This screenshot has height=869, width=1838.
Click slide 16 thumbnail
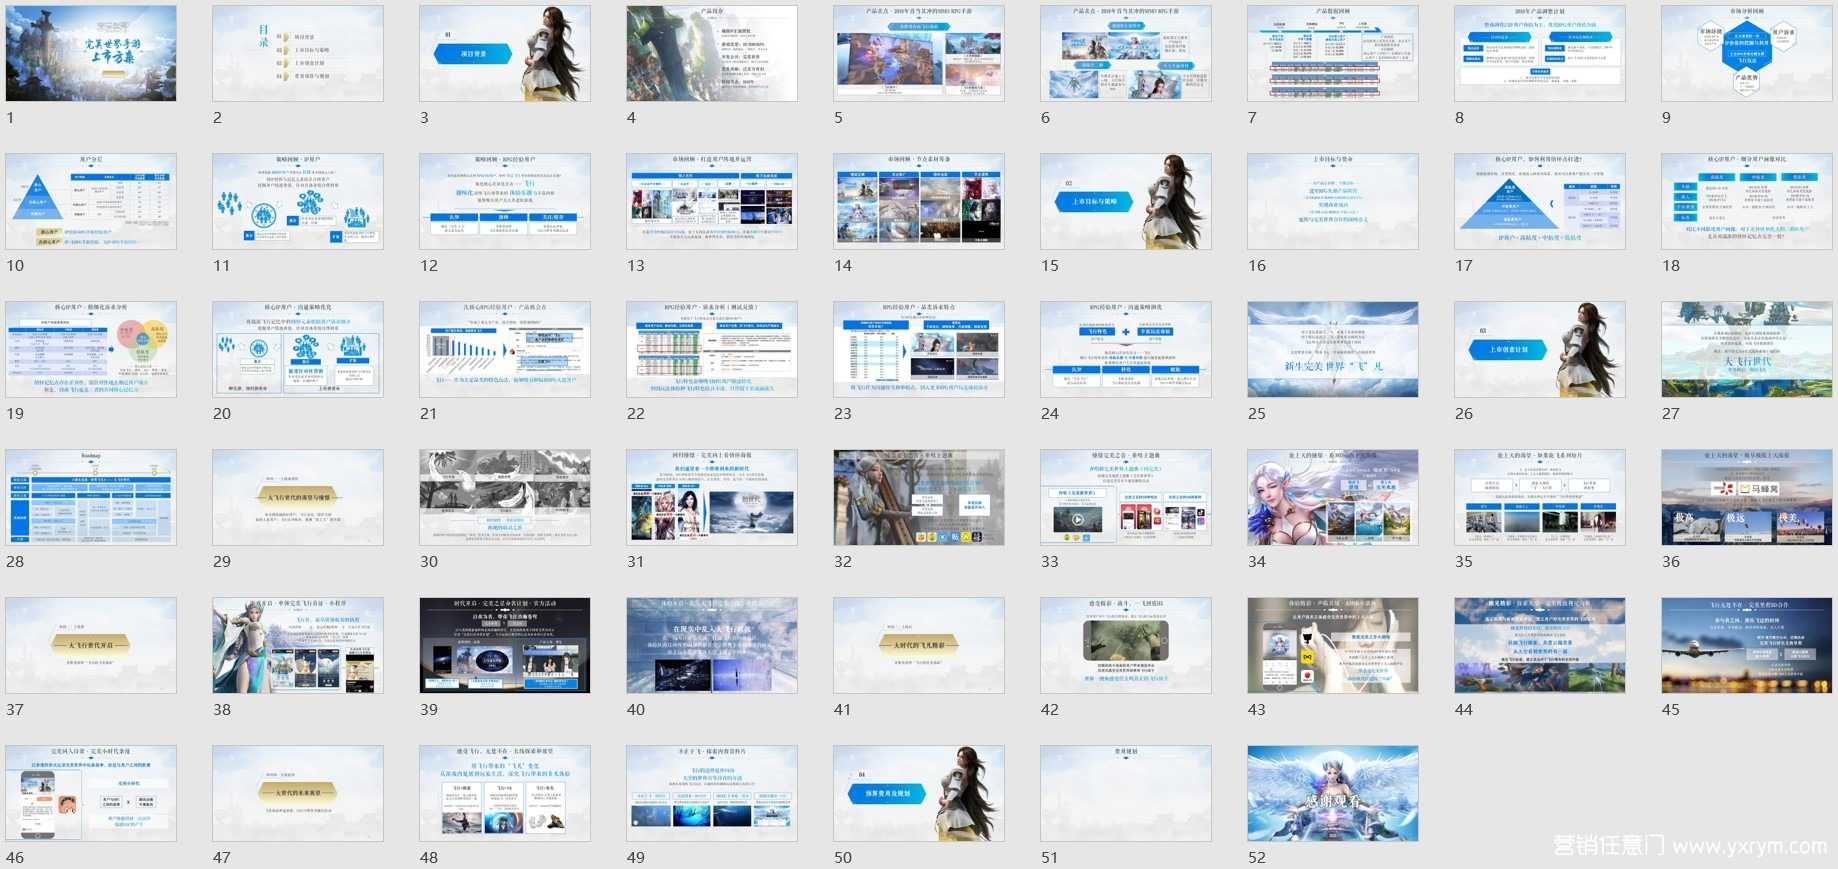(1333, 201)
